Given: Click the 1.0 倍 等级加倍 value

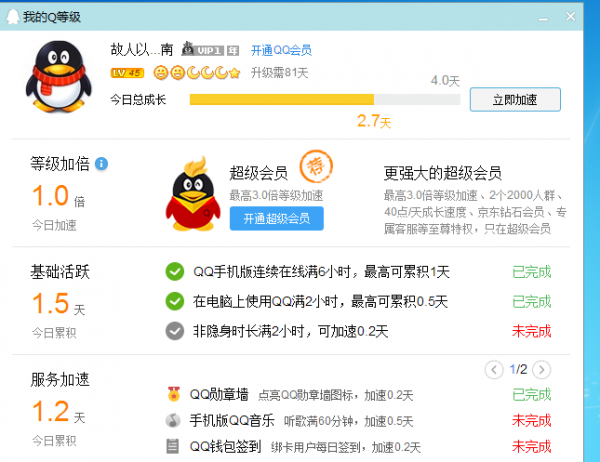Looking at the screenshot, I should coord(59,196).
